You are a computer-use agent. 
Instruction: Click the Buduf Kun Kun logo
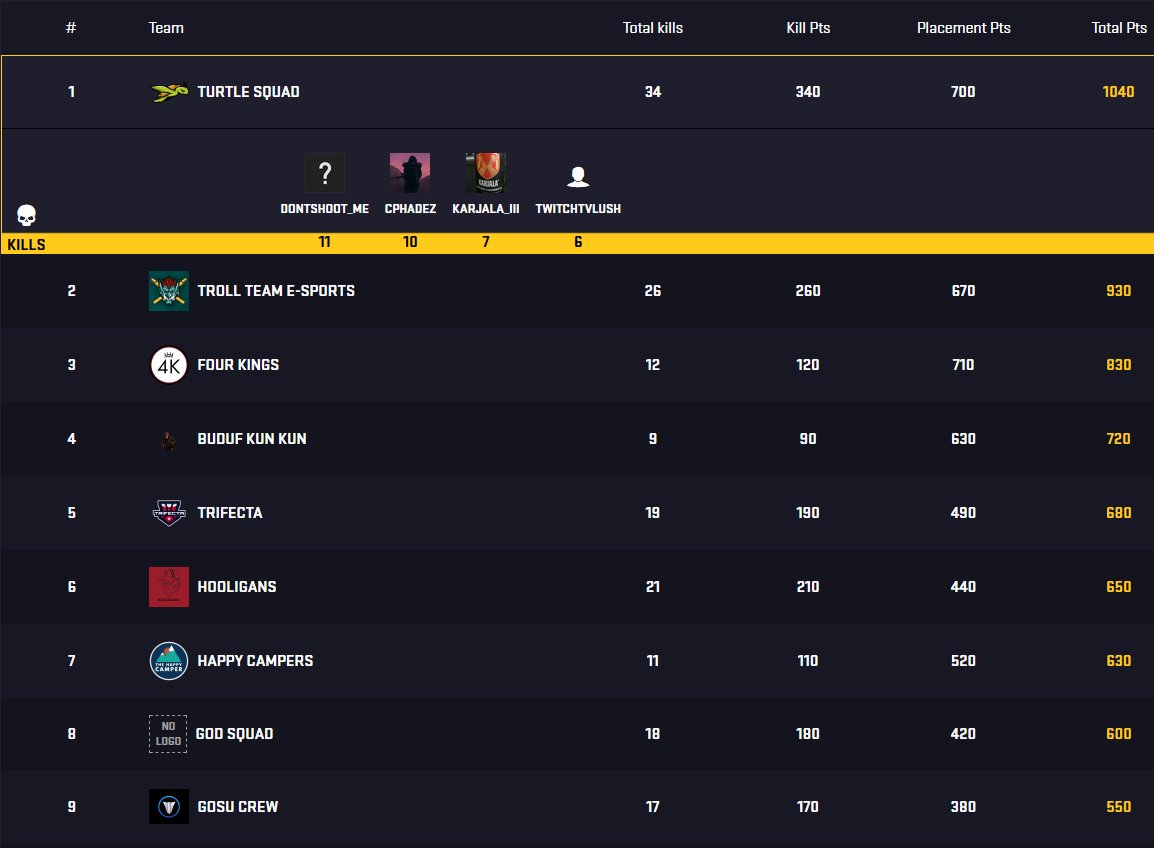169,440
